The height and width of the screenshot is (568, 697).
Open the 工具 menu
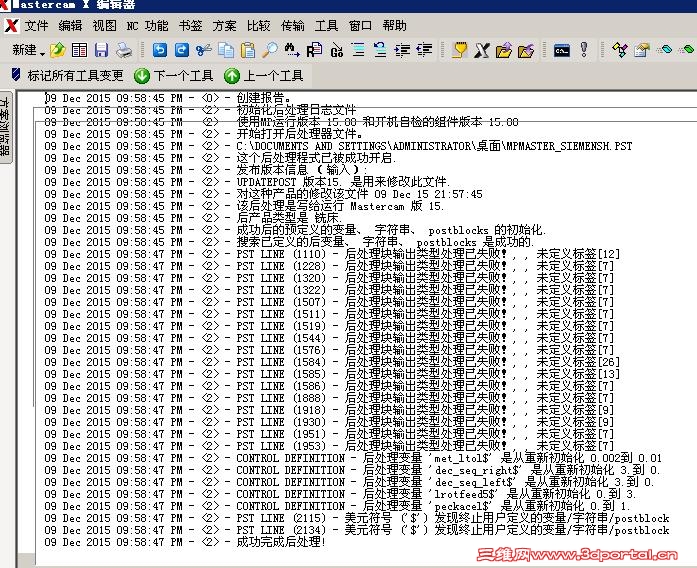click(x=326, y=26)
